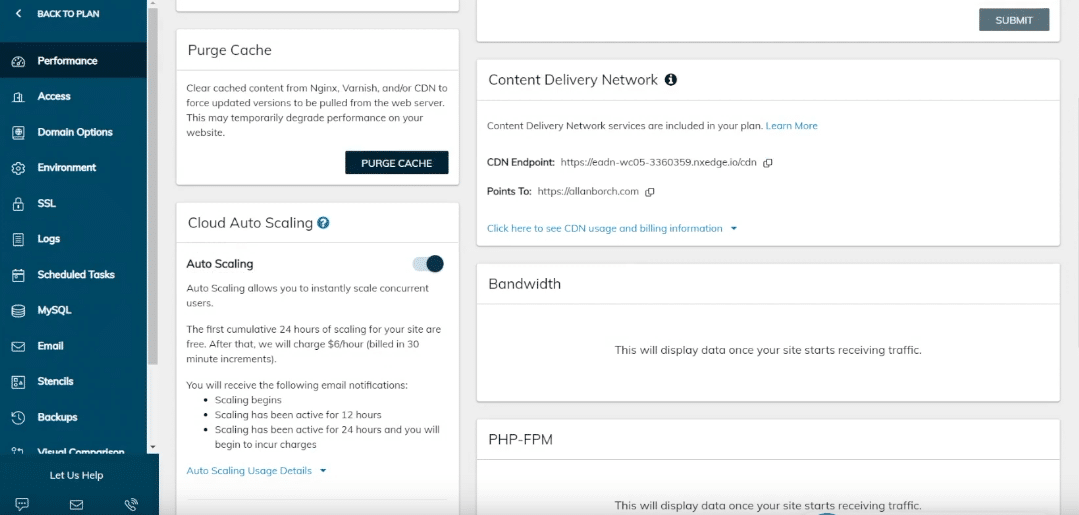
Task: Click the PURGE CACHE button
Action: (396, 162)
